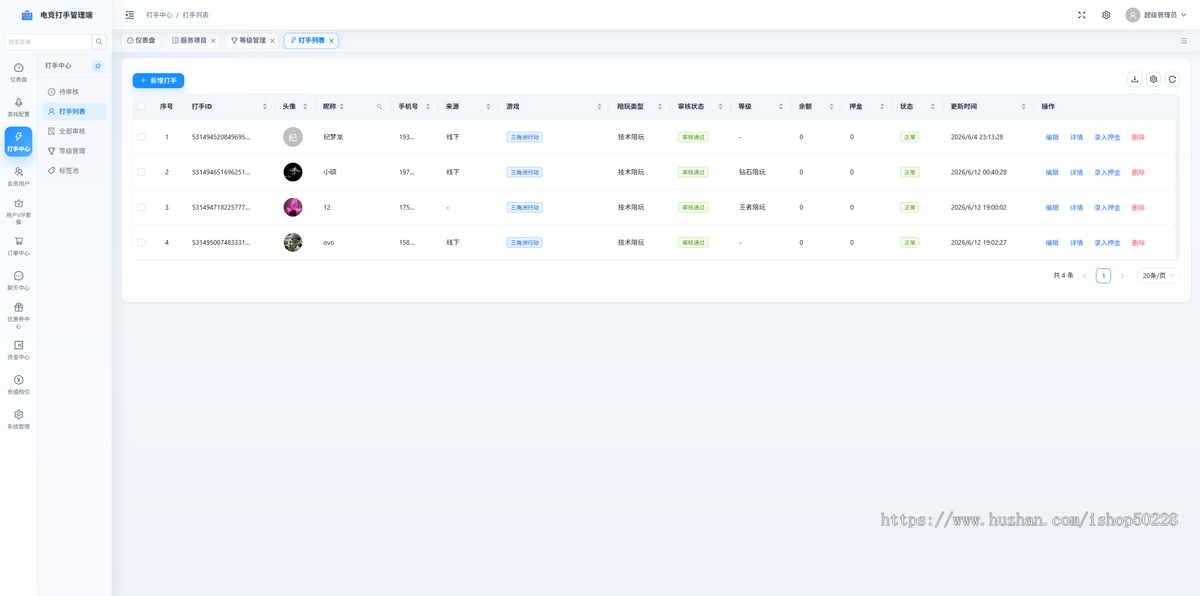This screenshot has width=1200, height=596.
Task: Collapse the sidebar with menu fold icon
Action: click(129, 15)
